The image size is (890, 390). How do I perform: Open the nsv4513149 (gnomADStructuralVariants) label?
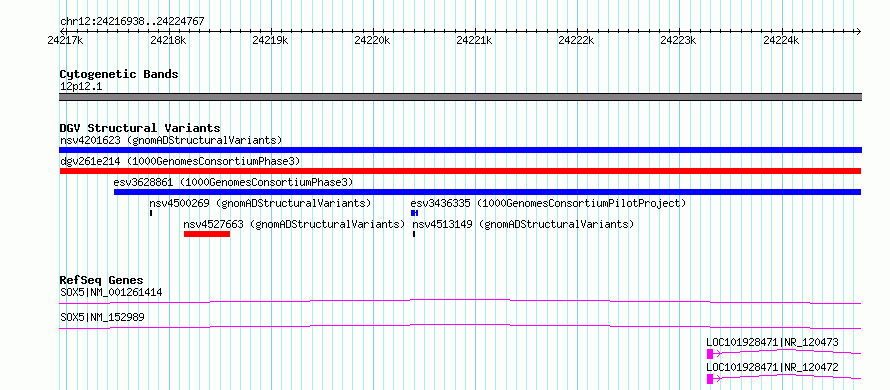523,224
